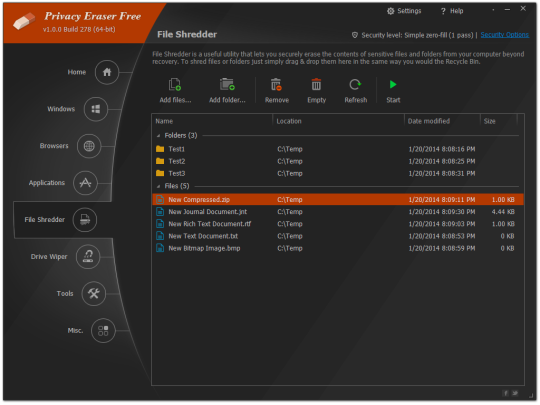
Task: Click the Empty trash toolbar icon
Action: point(316,84)
